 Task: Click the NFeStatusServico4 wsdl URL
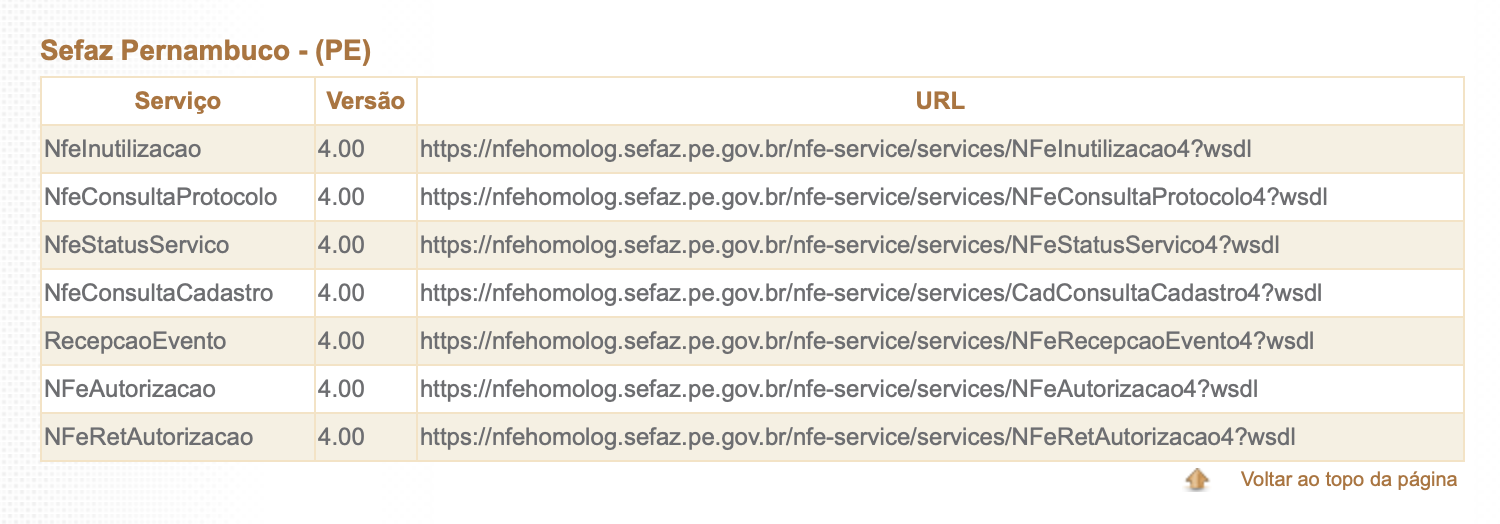(x=850, y=245)
